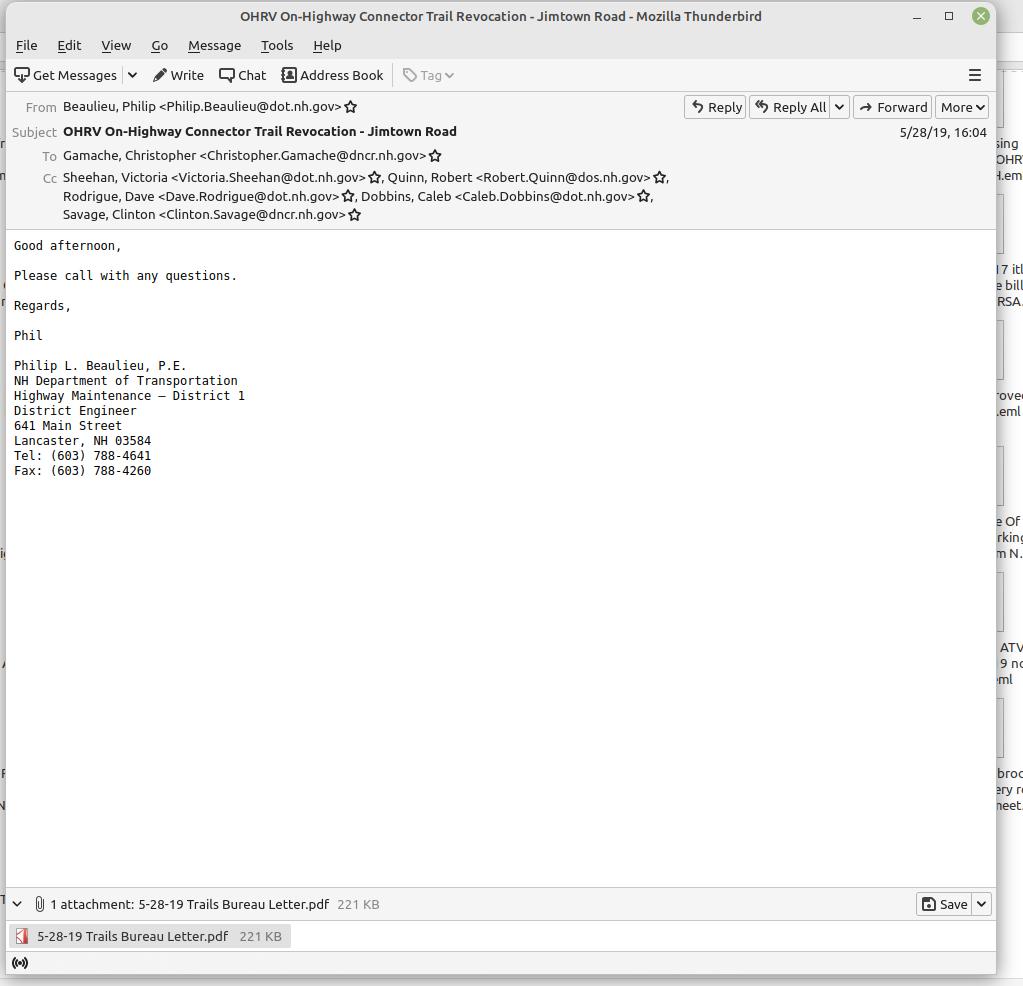Save the attachment with Save button

[944, 904]
